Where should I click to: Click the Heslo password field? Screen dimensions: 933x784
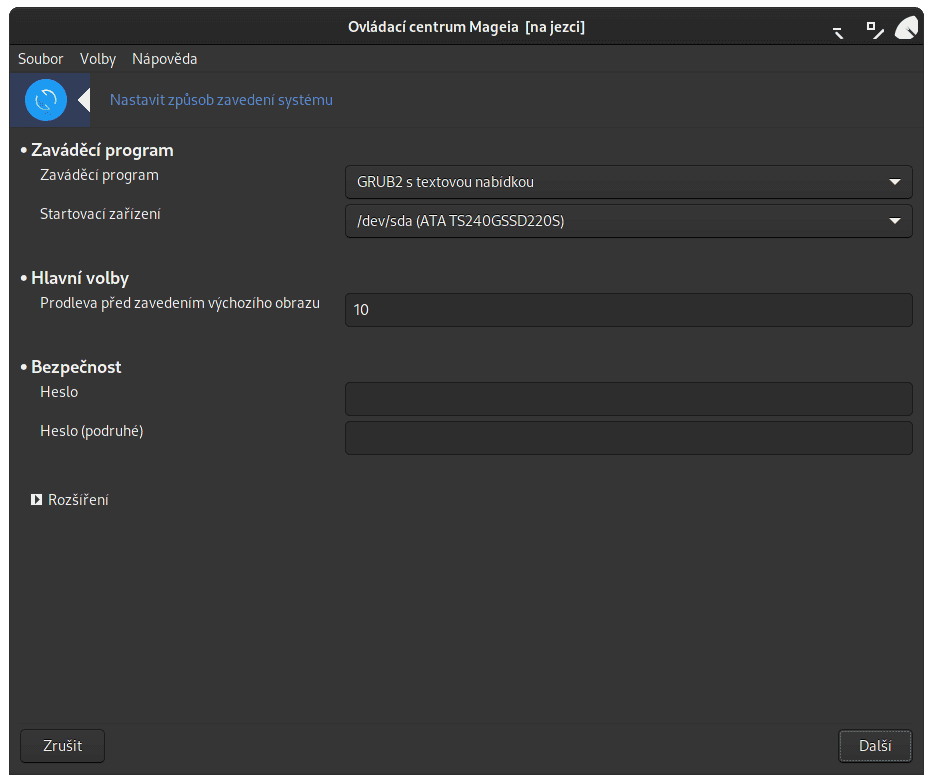[628, 398]
